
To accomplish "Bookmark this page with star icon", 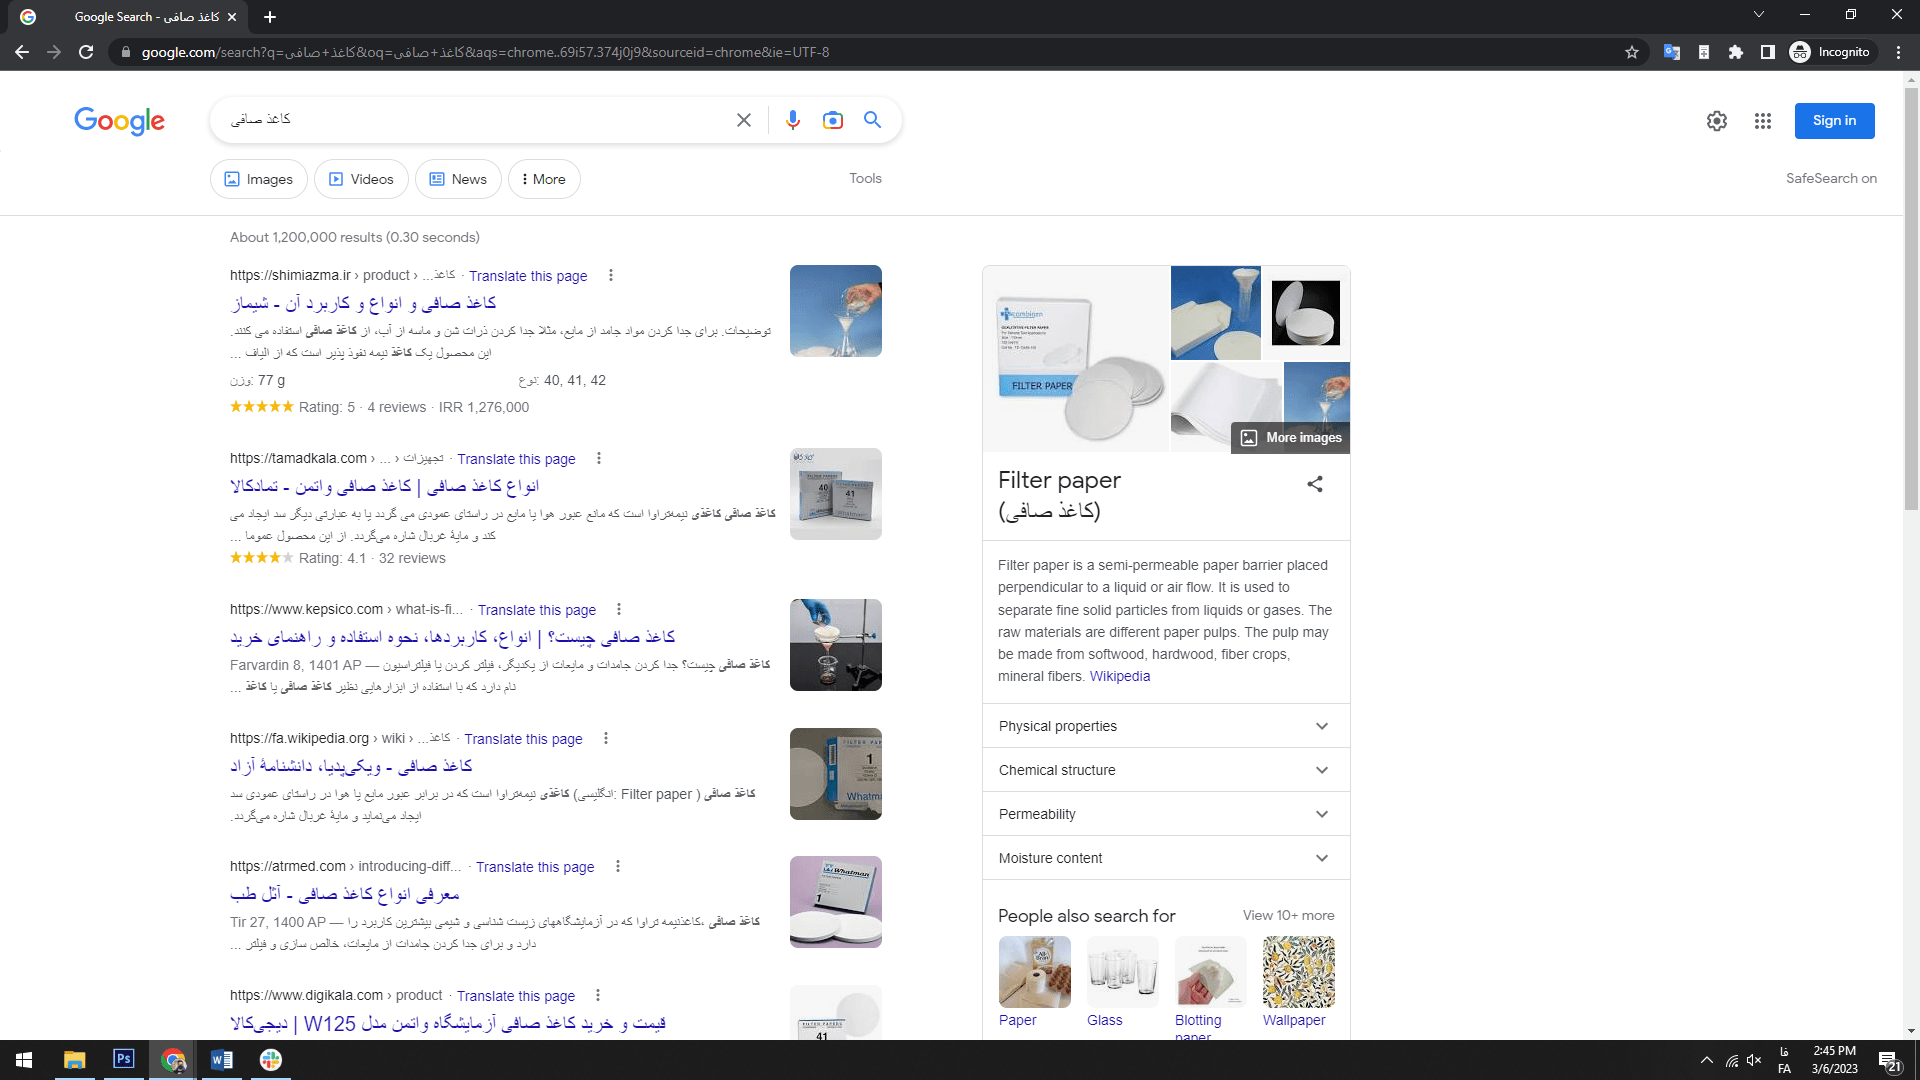I will [x=1632, y=52].
